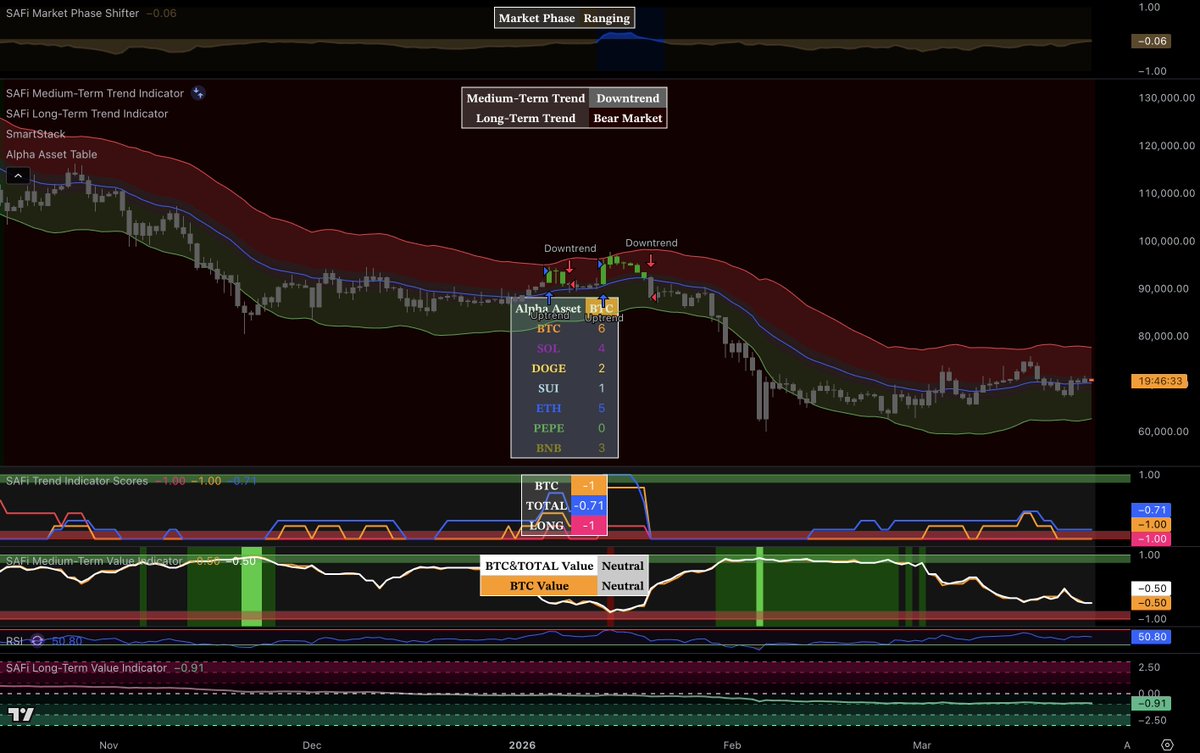Click the Feb label on the time axis
Image resolution: width=1200 pixels, height=753 pixels.
click(732, 745)
